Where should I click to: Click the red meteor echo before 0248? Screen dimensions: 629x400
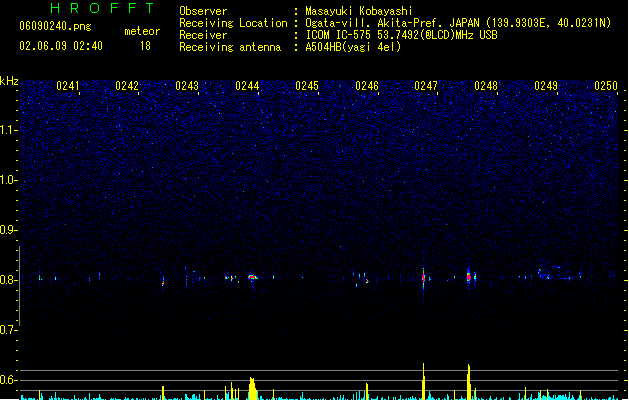(469, 276)
